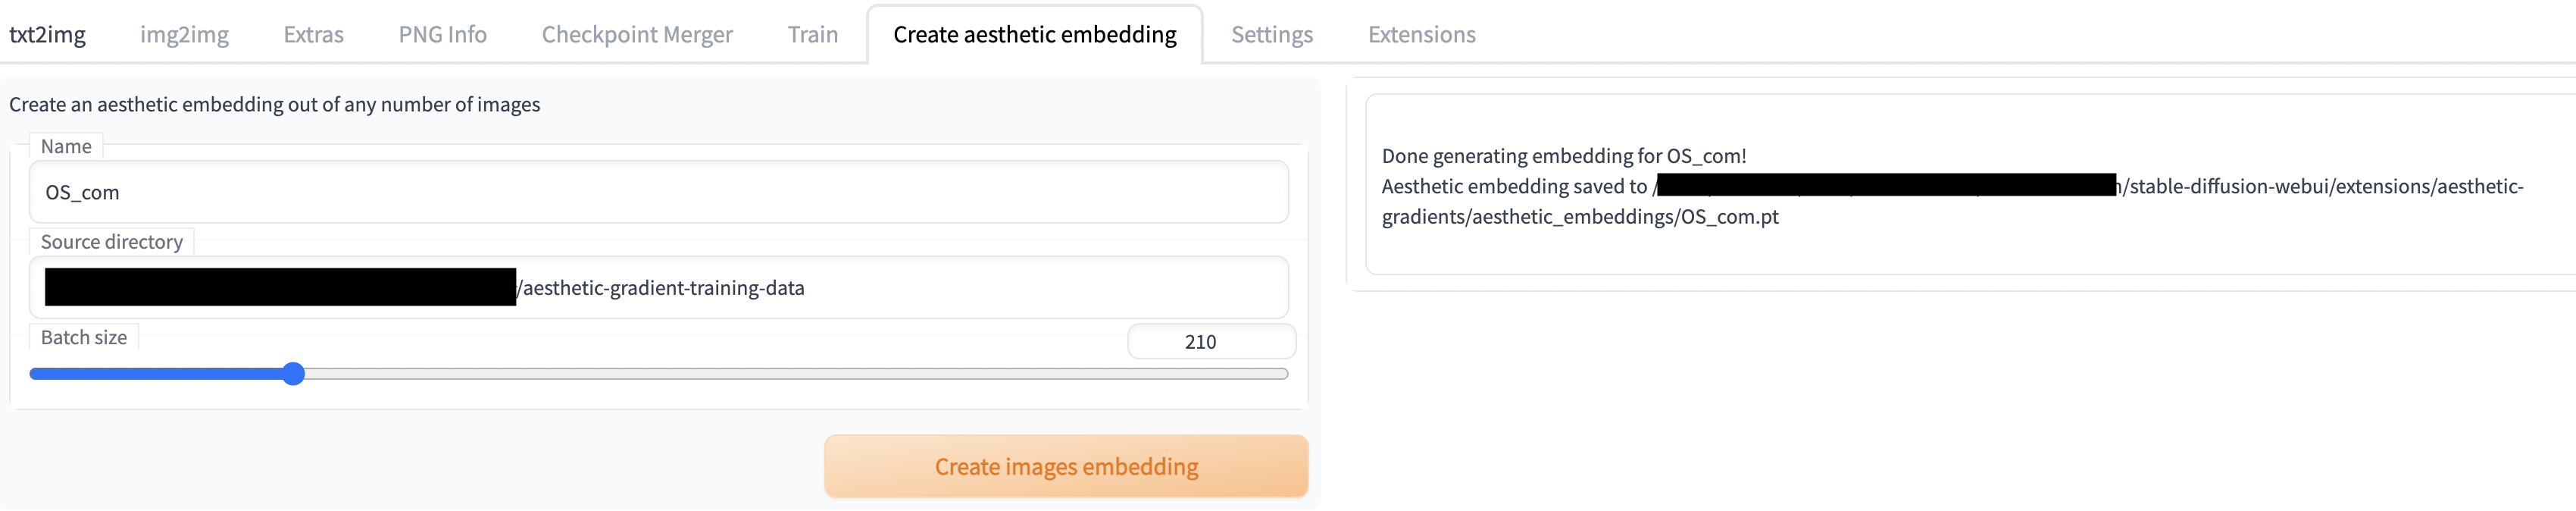Switch to the Extensions tab

click(1421, 34)
